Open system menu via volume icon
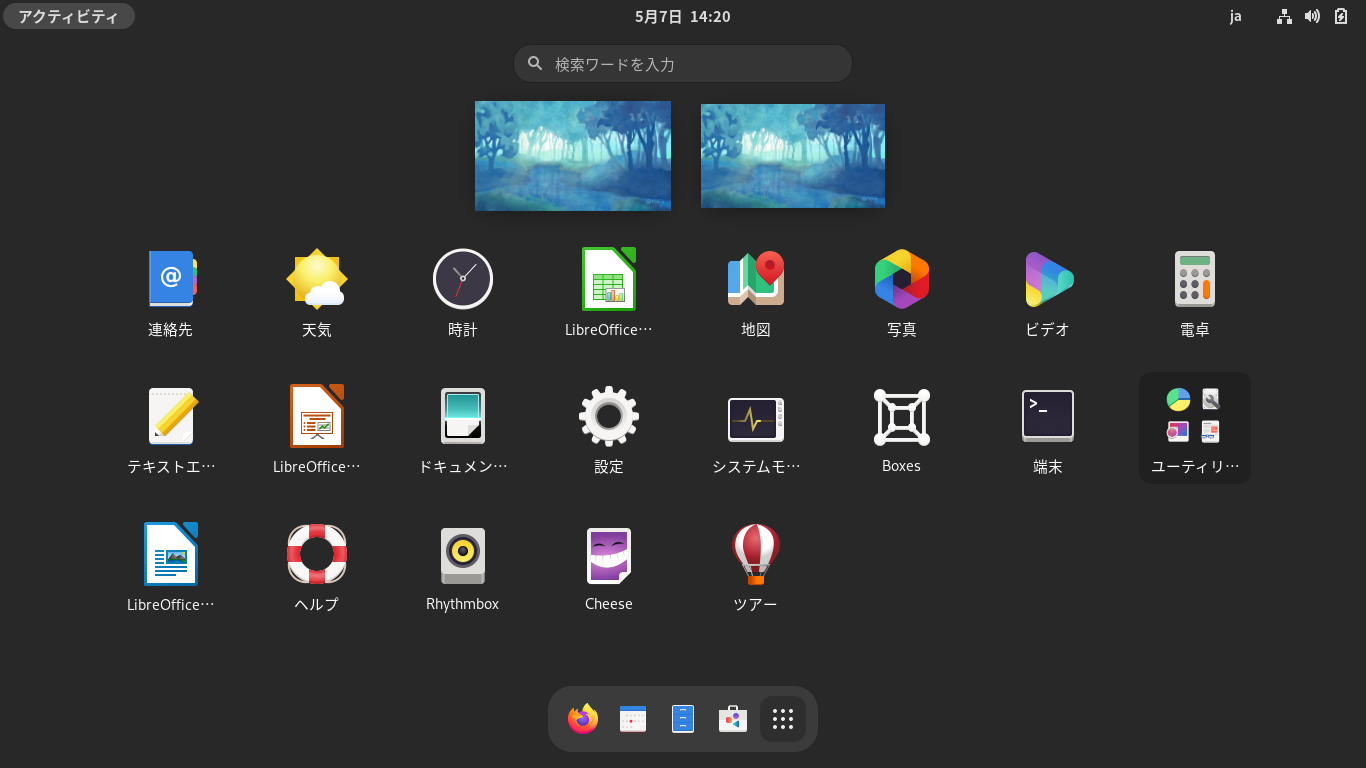 1312,16
